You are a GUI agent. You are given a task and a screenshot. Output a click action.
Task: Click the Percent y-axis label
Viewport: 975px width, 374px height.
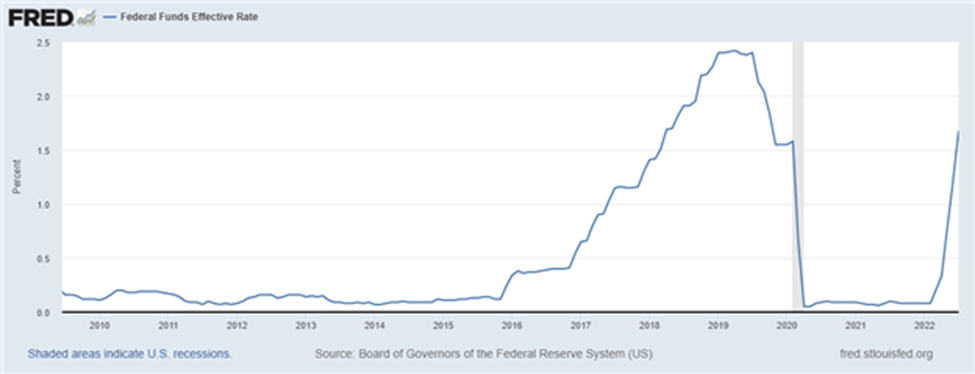point(17,177)
